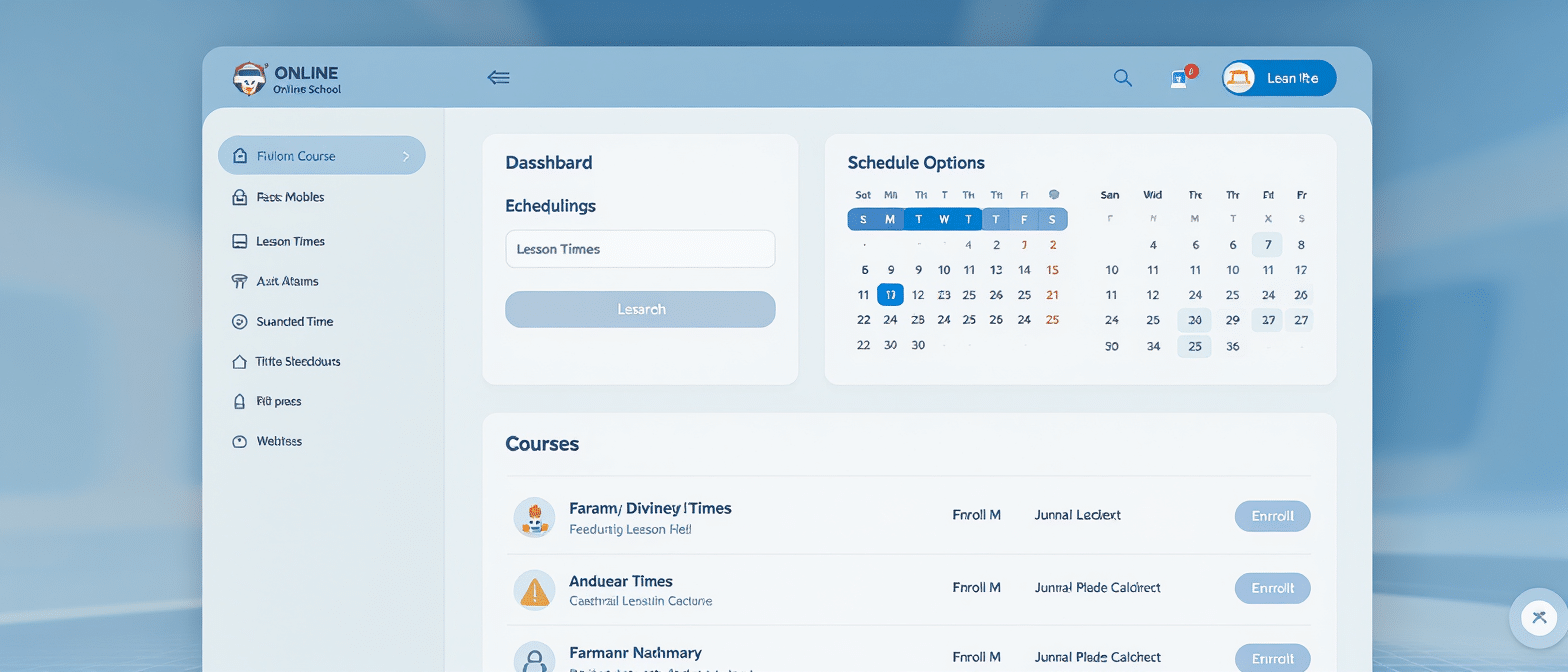Click the Schedule Options heading
Screen dimensions: 1568x672
(x=916, y=162)
